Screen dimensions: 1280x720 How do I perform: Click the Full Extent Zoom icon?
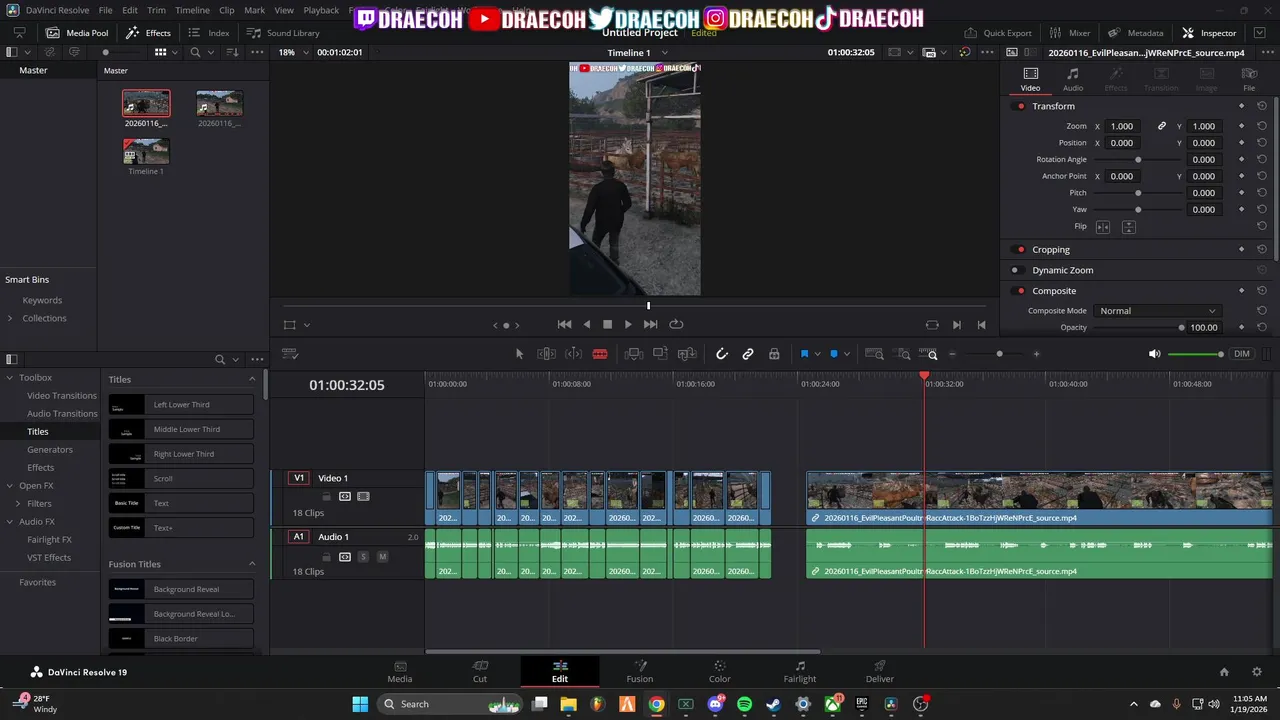pyautogui.click(x=874, y=354)
